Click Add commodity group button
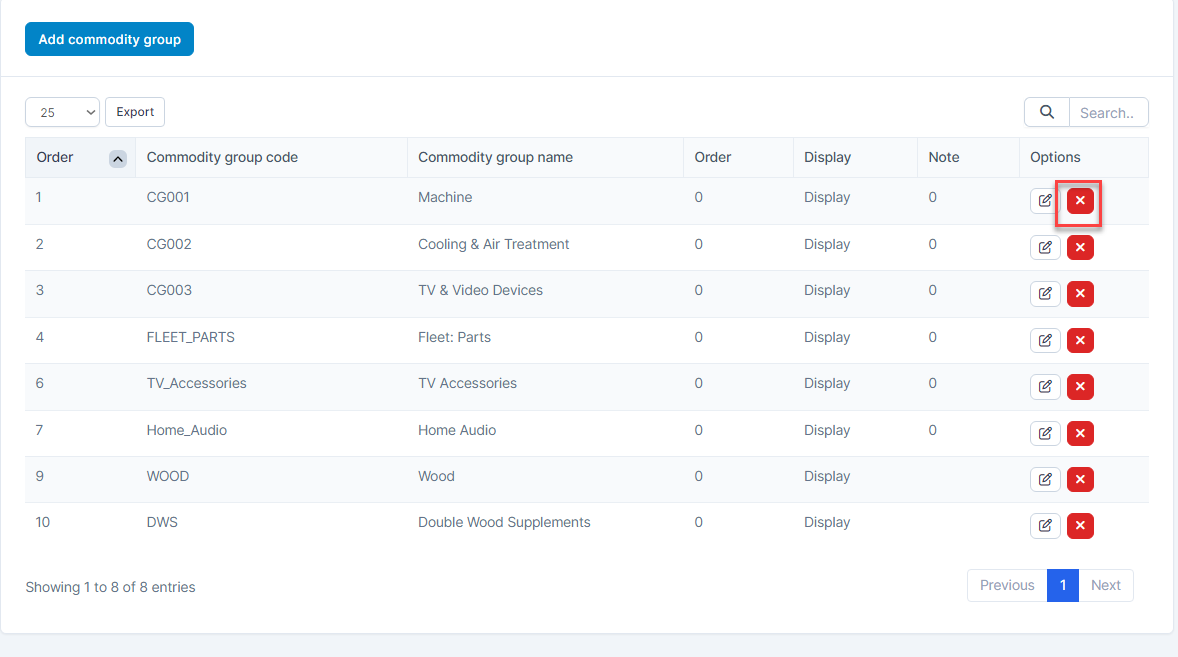Viewport: 1178px width, 657px height. [109, 39]
